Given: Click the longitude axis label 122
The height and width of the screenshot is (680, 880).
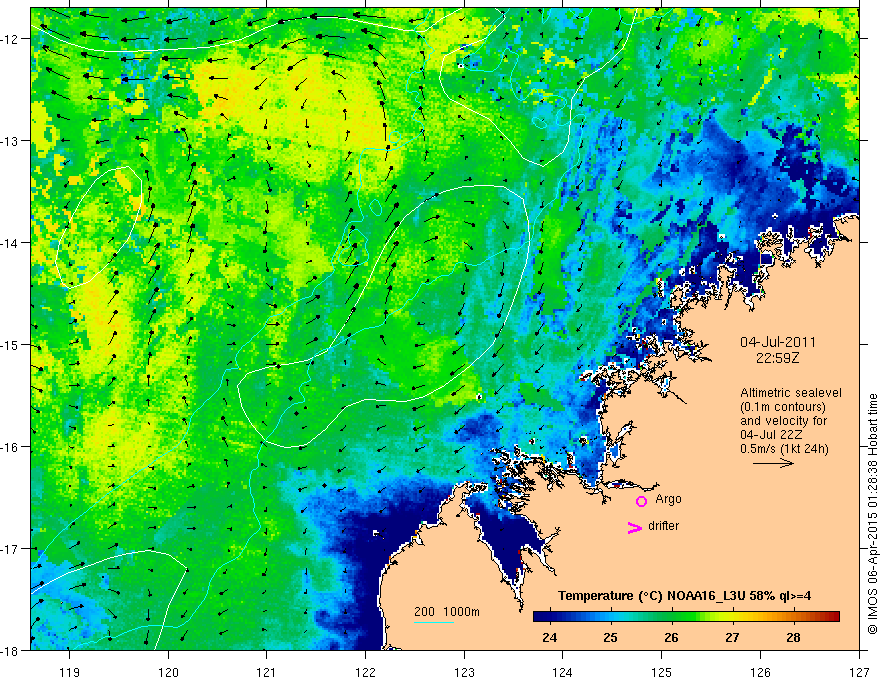Looking at the screenshot, I should pyautogui.click(x=365, y=672).
